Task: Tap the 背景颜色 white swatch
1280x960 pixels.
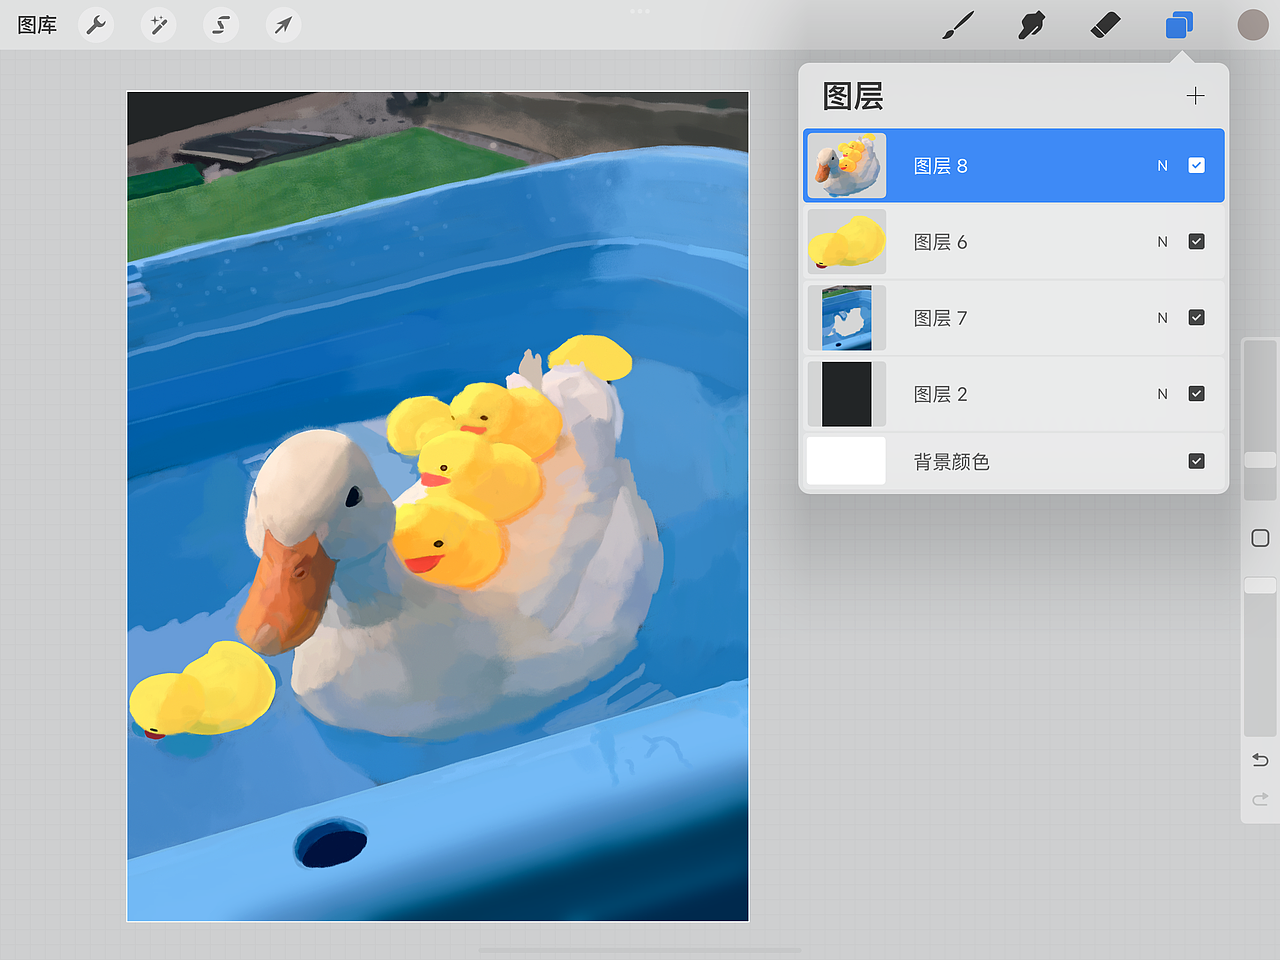Action: (x=846, y=461)
